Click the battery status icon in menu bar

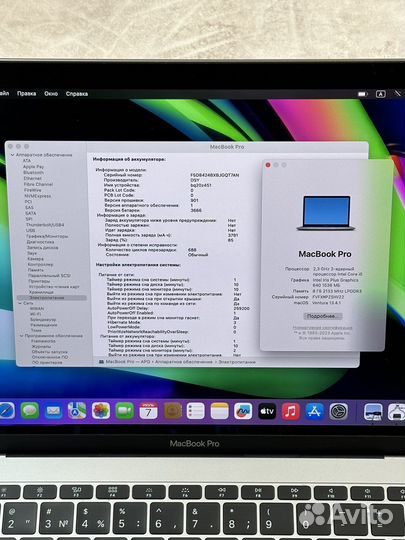tap(362, 94)
